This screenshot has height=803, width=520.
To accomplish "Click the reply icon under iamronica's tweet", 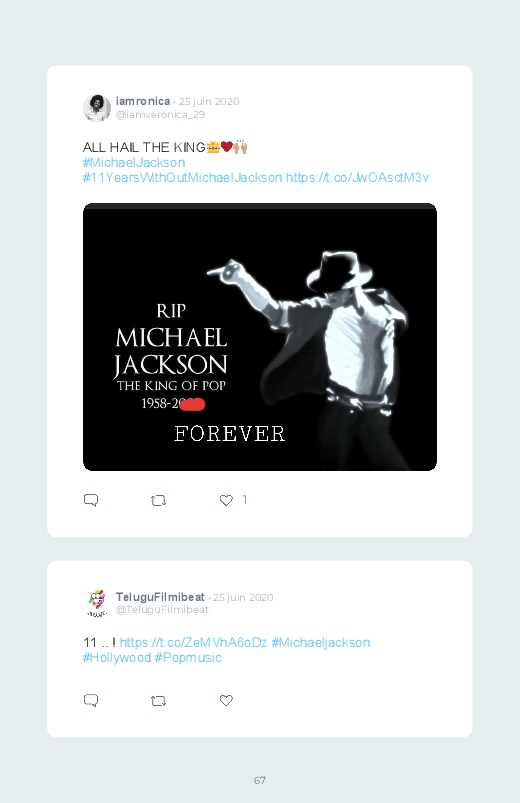I will pos(91,500).
